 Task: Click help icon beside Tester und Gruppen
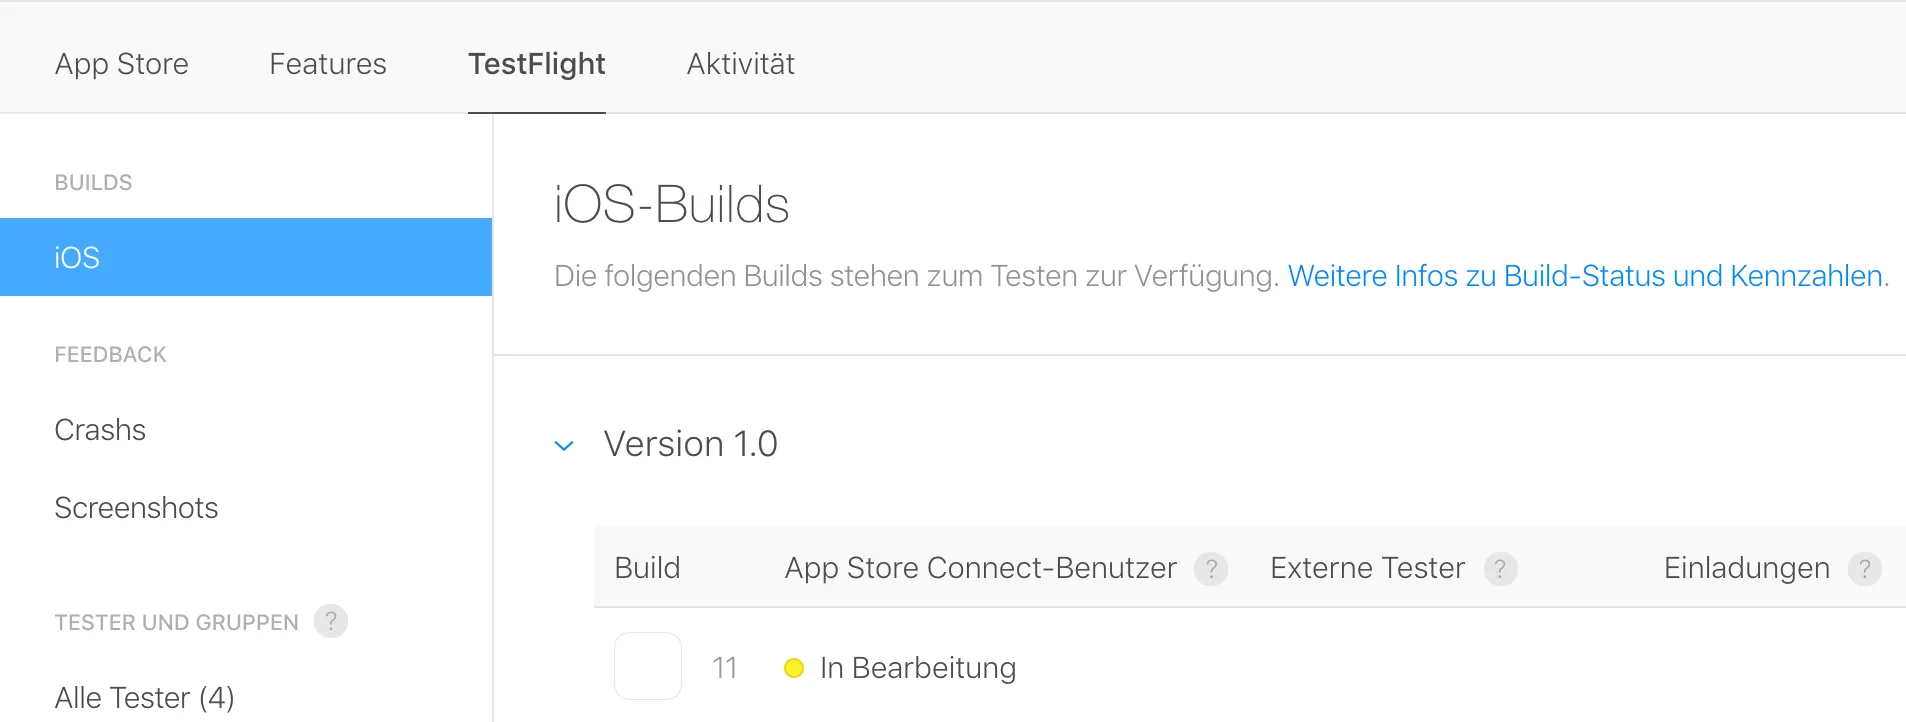point(331,621)
